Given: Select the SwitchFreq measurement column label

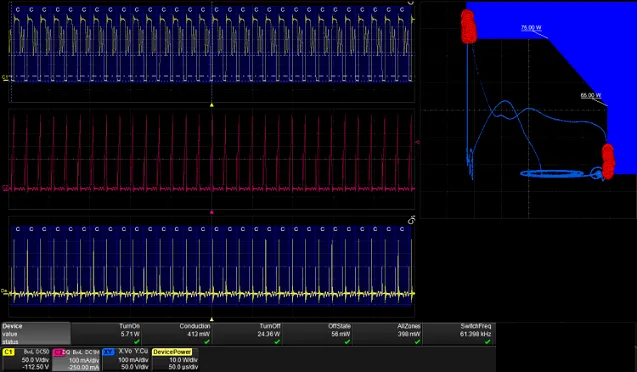Looking at the screenshot, I should point(476,326).
